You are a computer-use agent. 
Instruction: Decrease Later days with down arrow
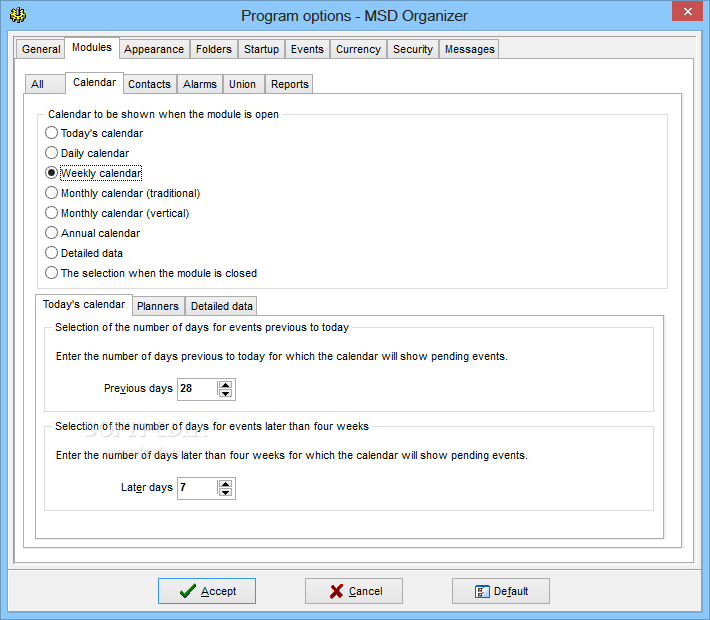[x=225, y=492]
